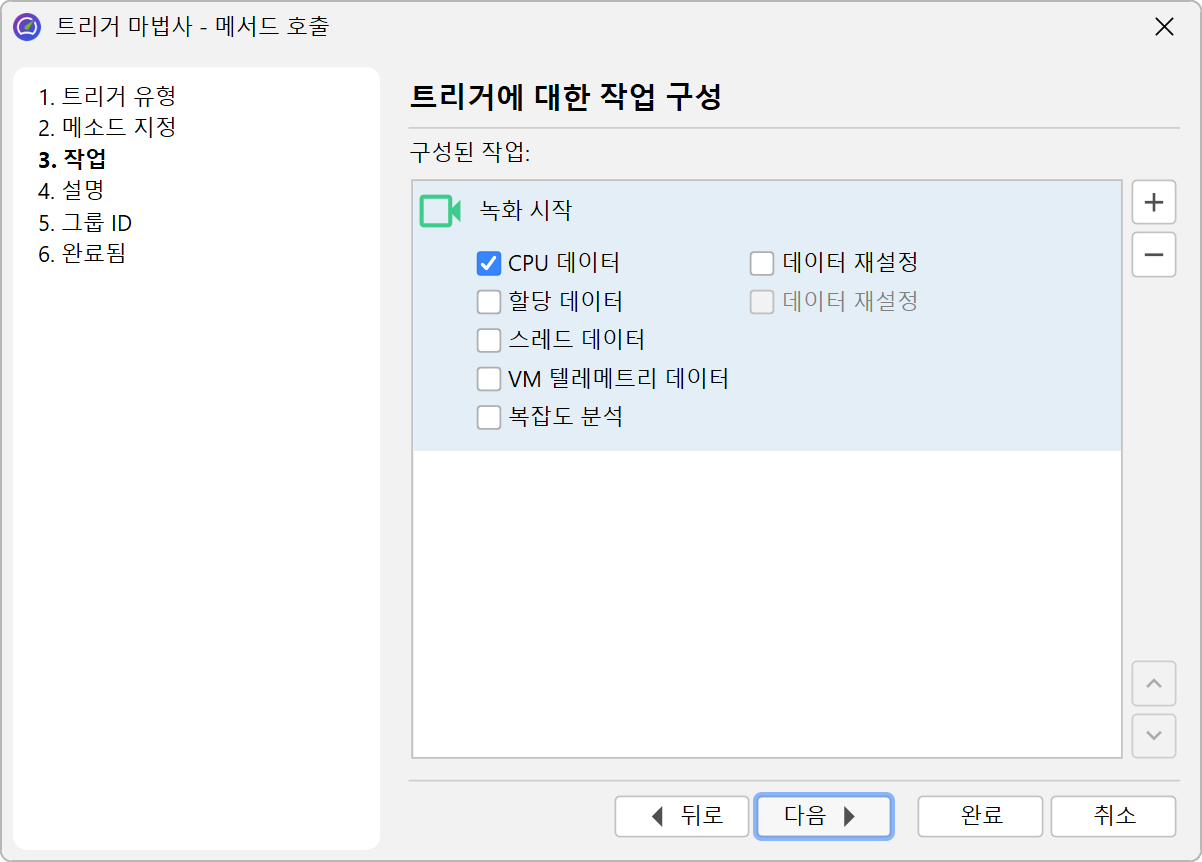Click the minus button to remove the action
Screen dimensions: 1202x862
click(x=1153, y=255)
